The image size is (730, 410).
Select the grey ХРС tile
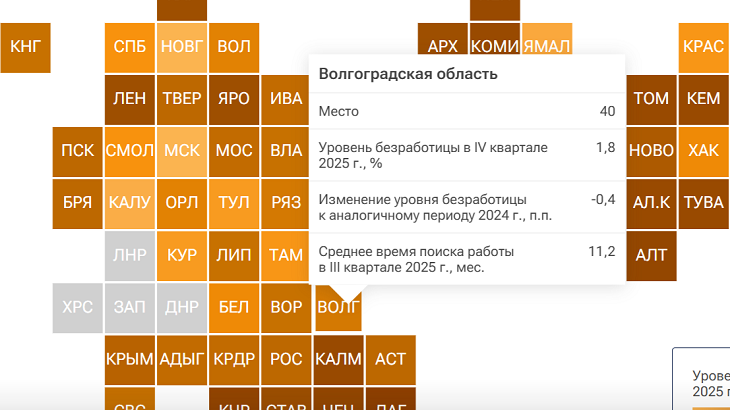pos(77,307)
